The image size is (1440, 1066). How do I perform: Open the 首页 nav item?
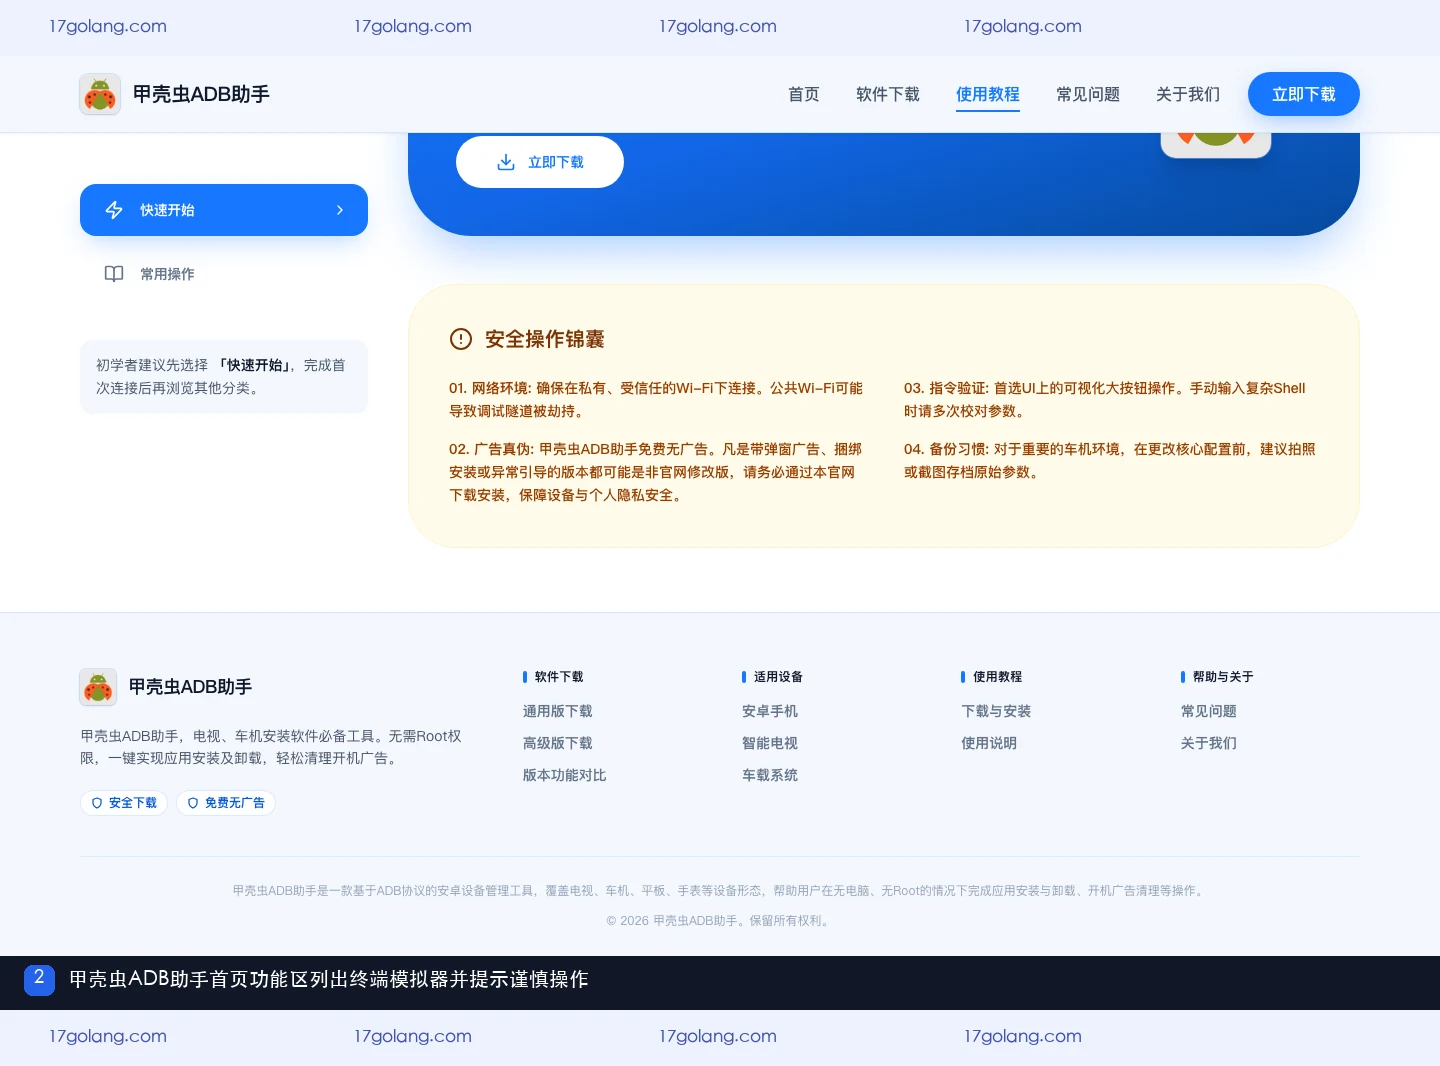tap(804, 94)
